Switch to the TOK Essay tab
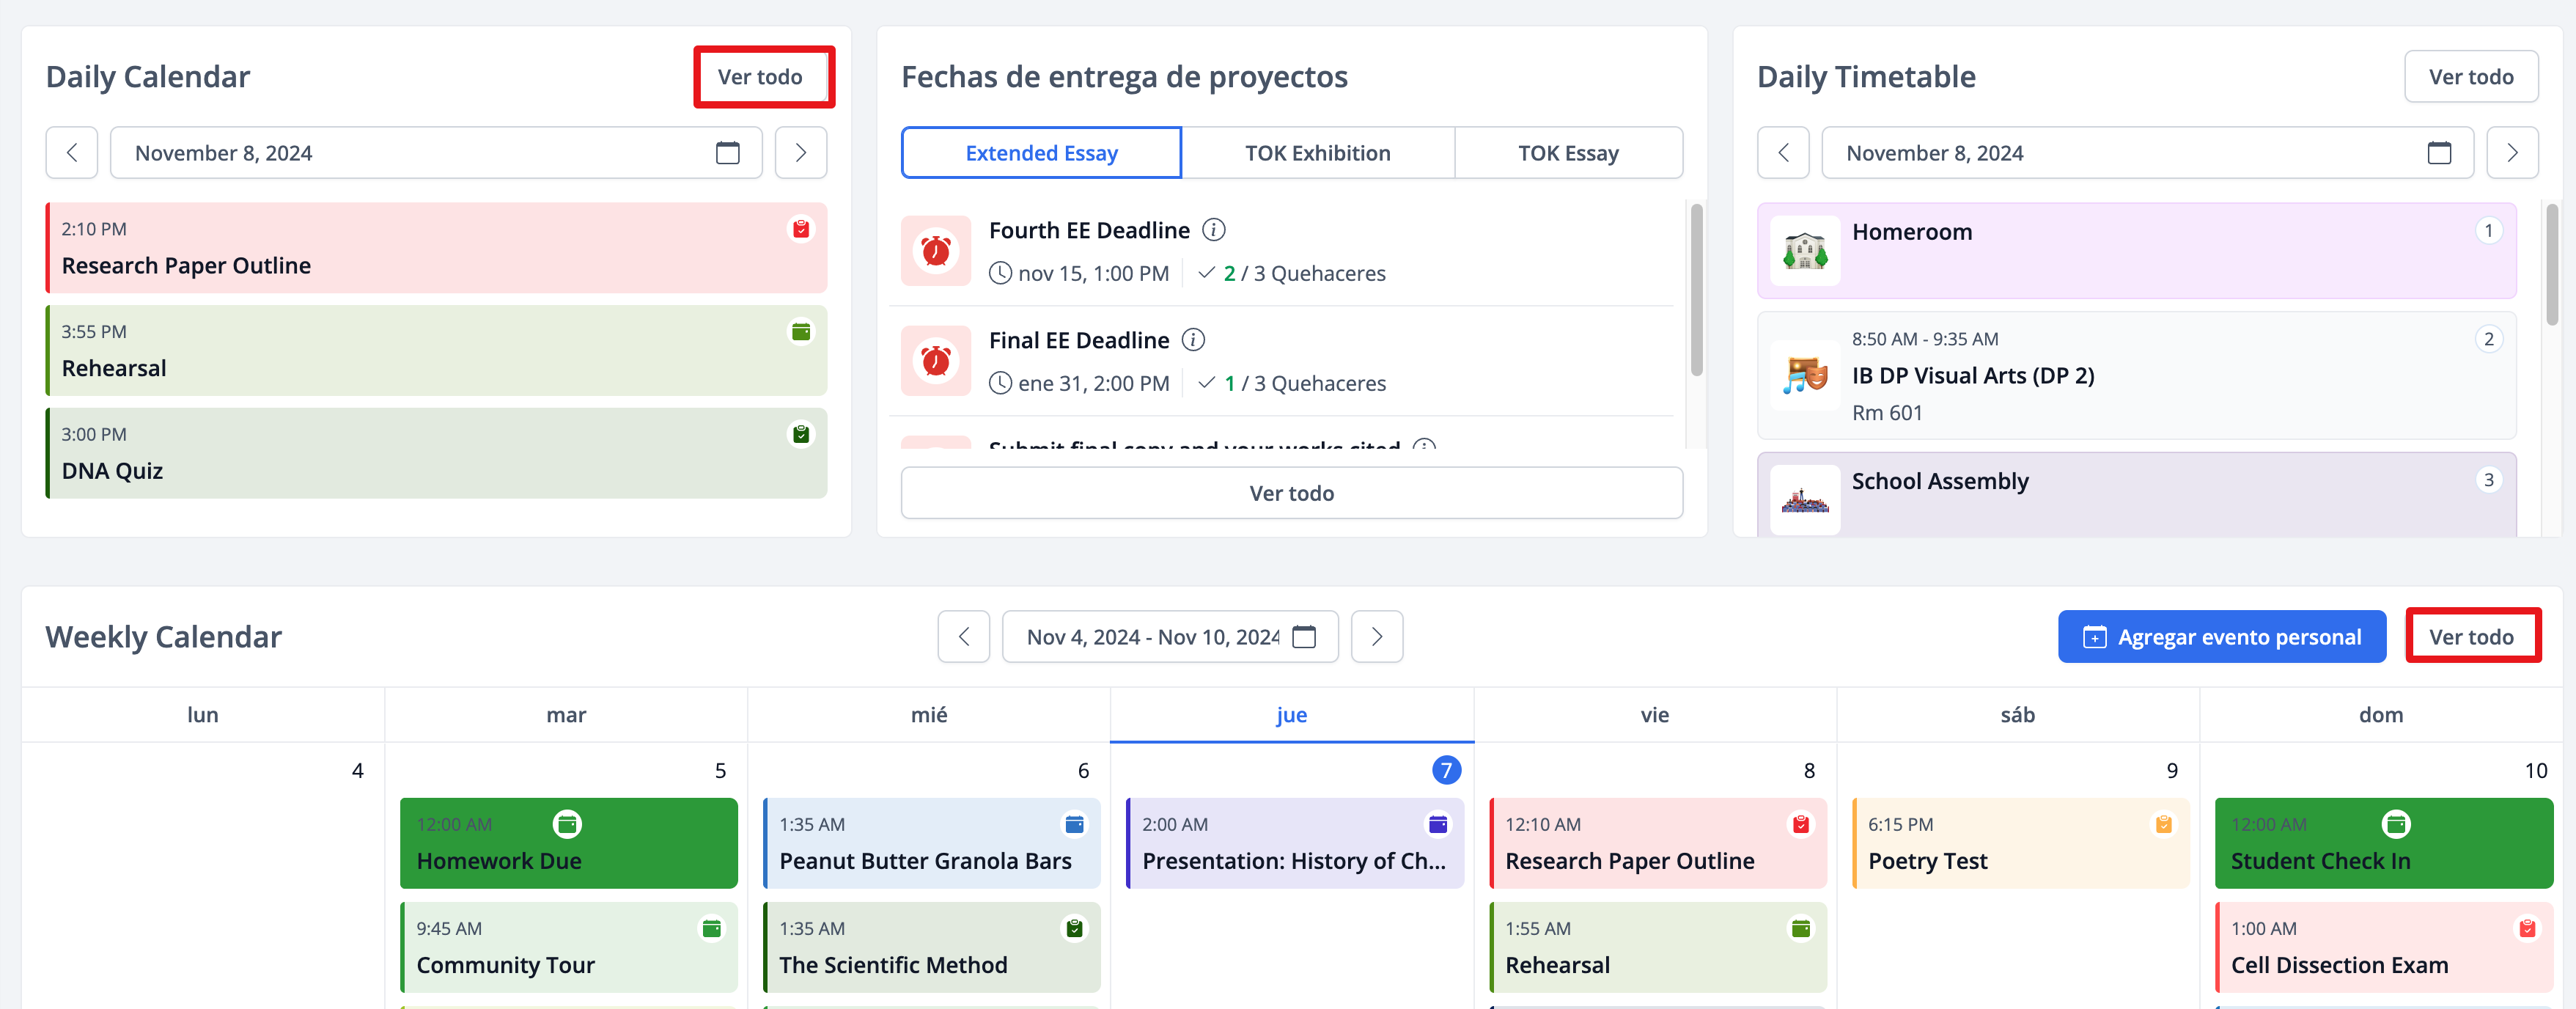This screenshot has width=2576, height=1009. [x=1567, y=153]
